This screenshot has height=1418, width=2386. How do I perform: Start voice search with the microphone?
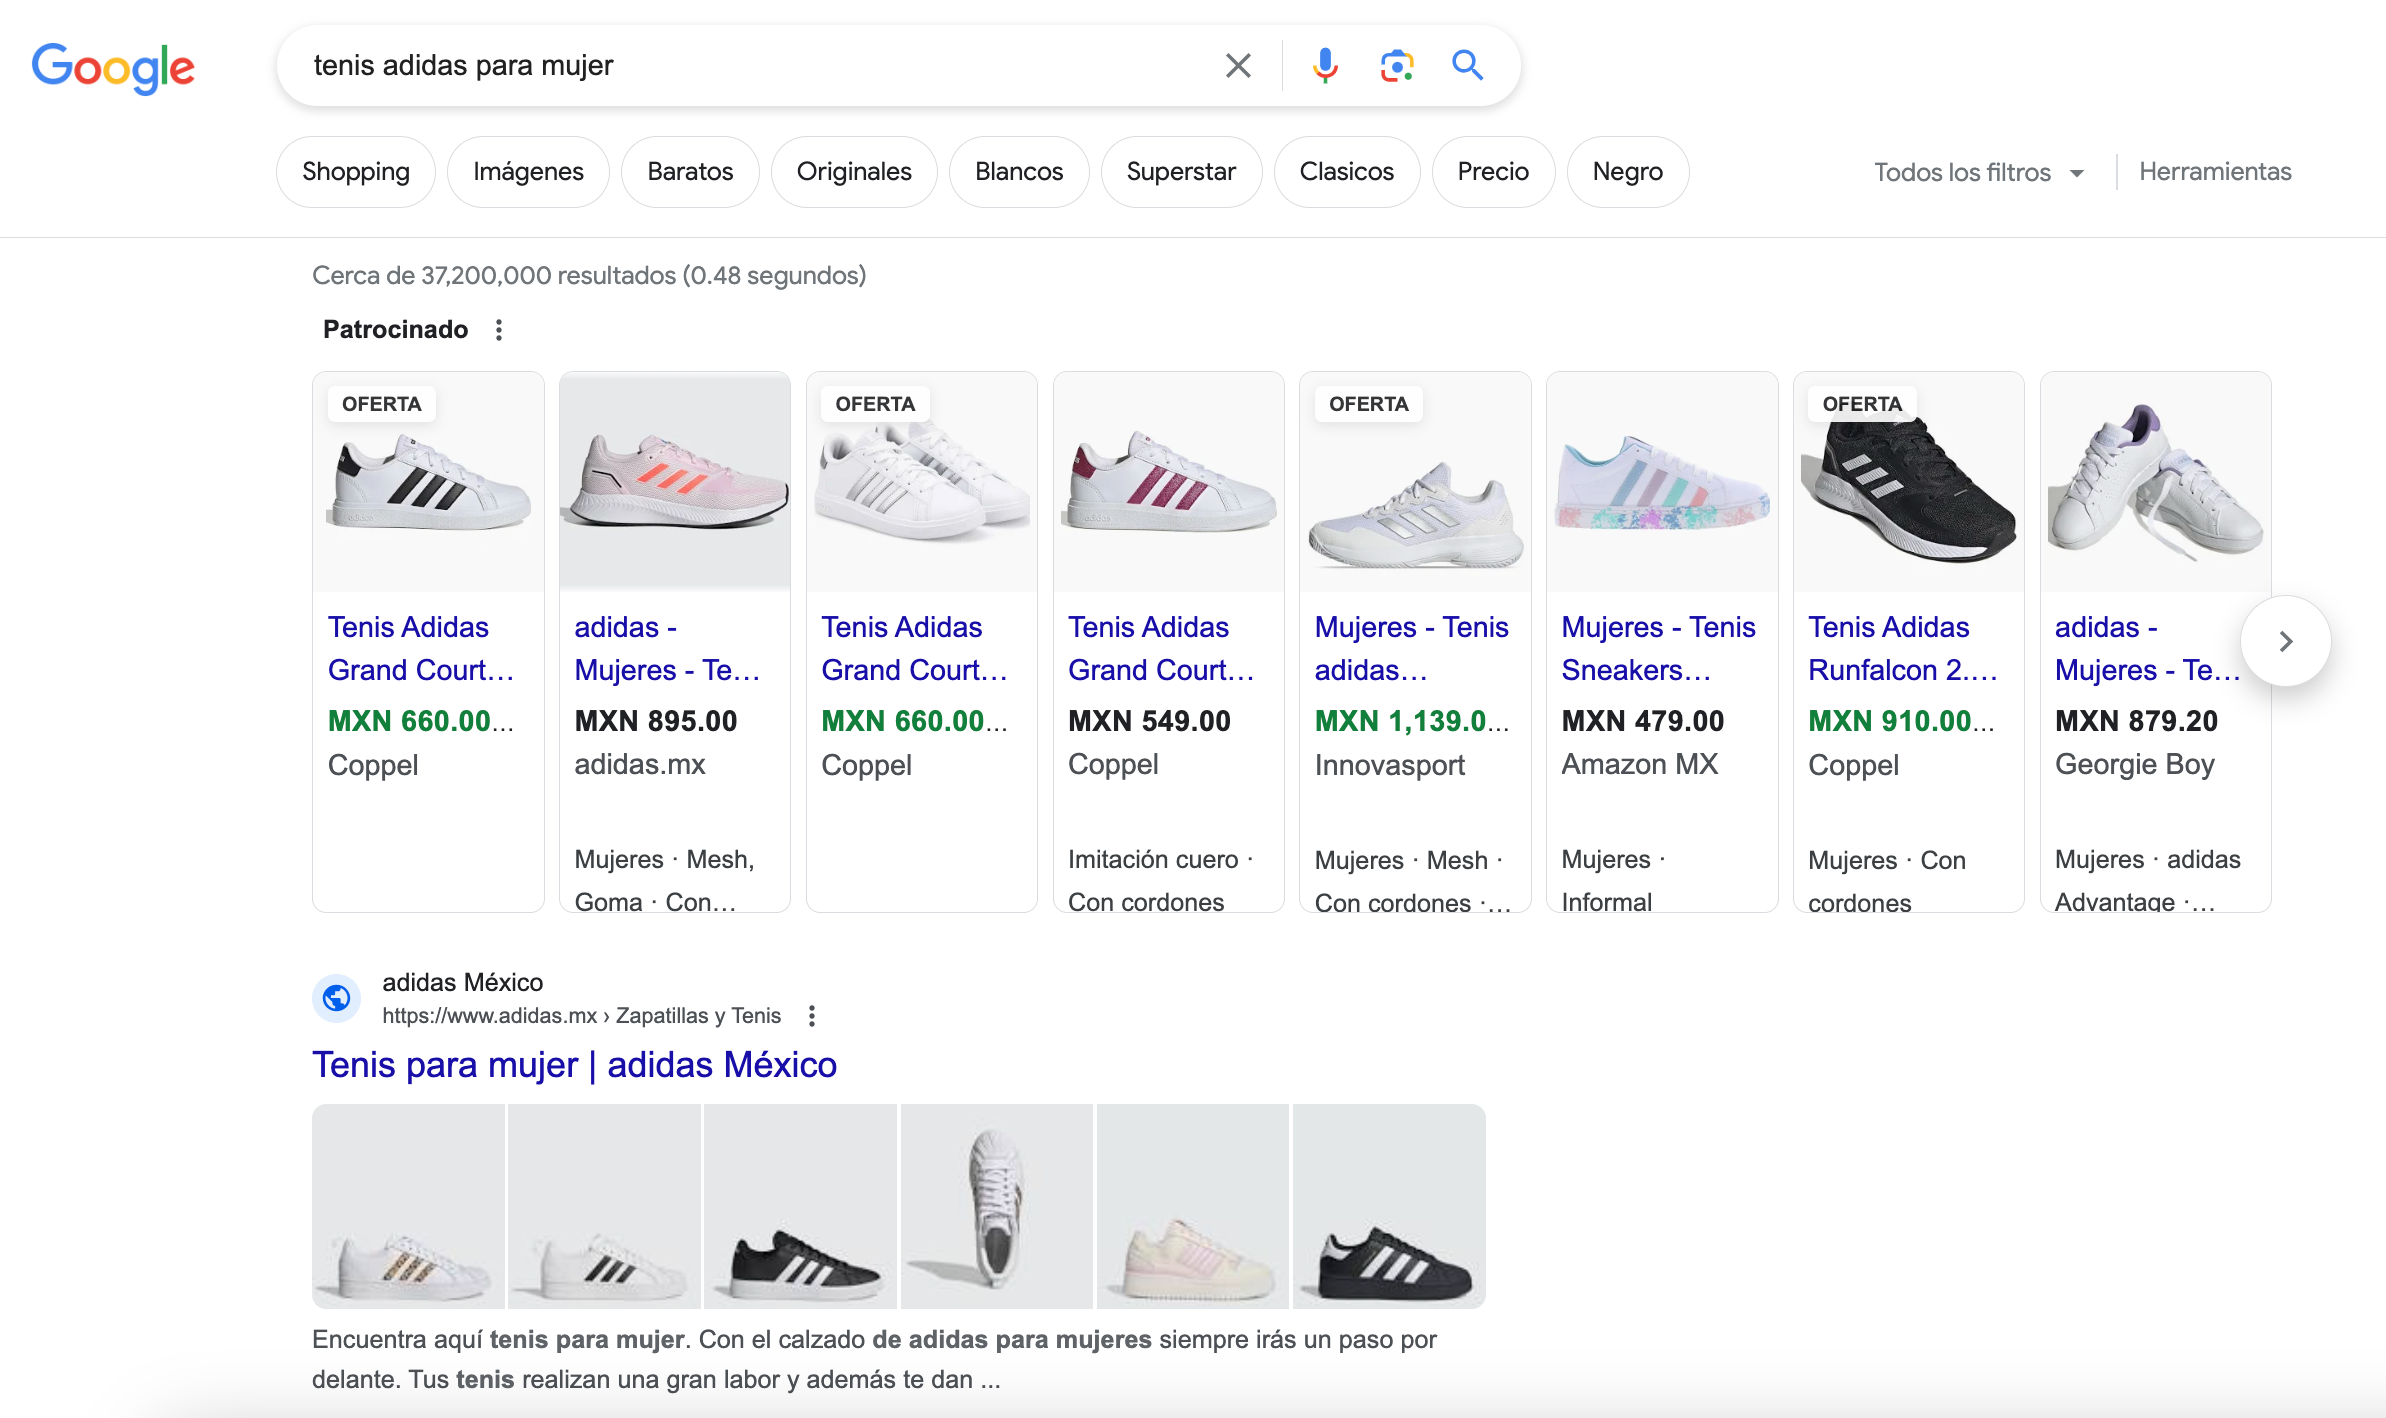click(1325, 66)
